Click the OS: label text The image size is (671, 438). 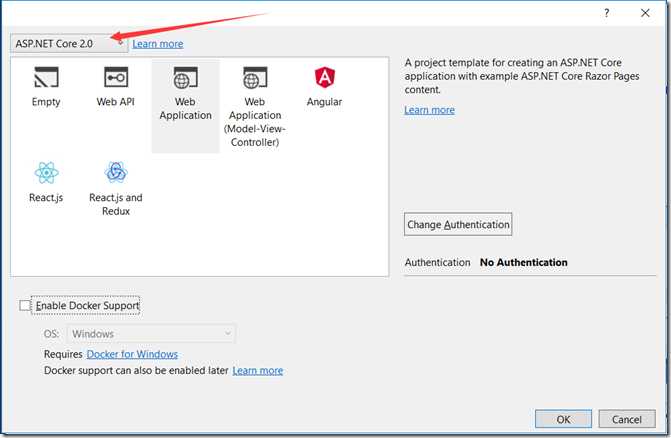51,334
